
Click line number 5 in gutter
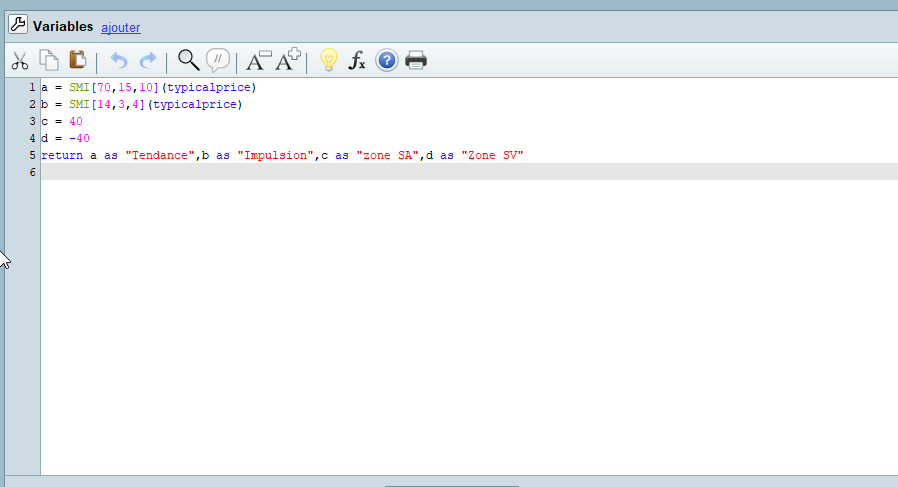coord(32,155)
